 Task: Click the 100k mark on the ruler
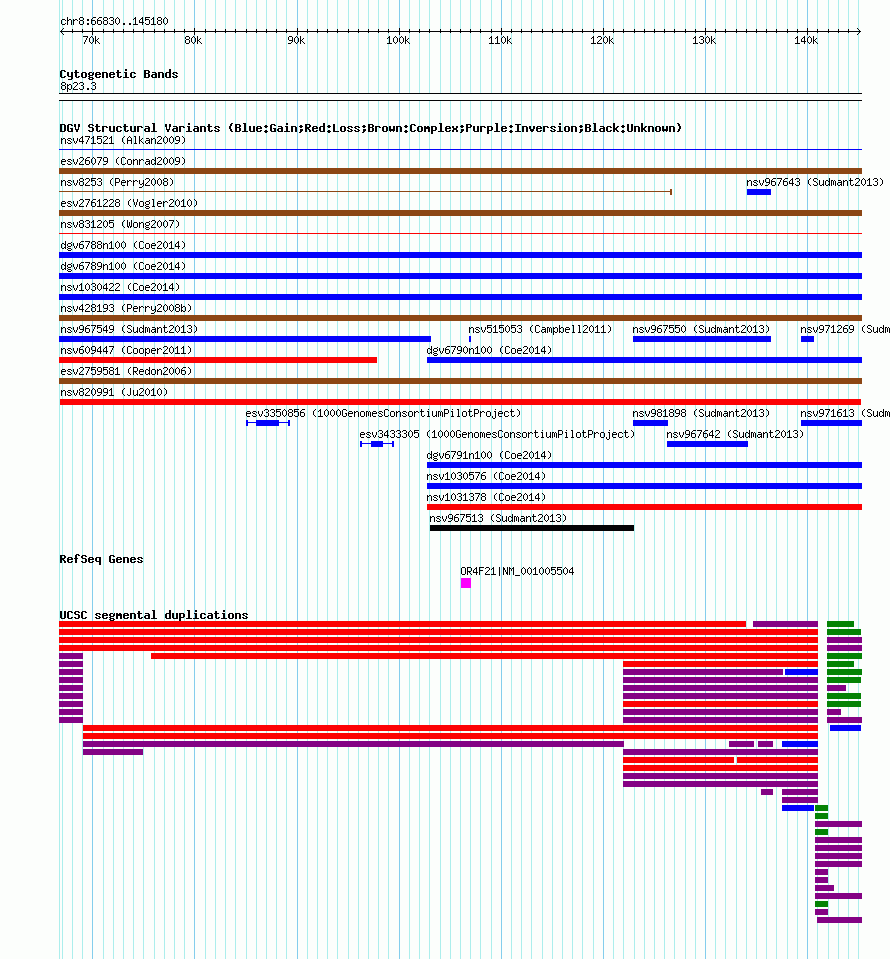click(398, 40)
